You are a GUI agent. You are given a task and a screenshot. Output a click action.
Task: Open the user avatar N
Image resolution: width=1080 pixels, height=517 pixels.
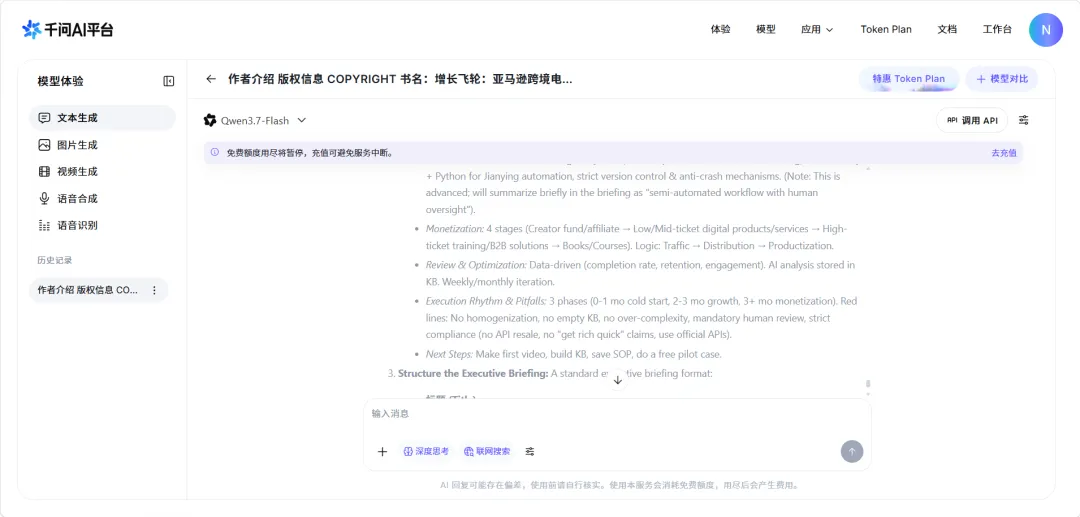point(1046,30)
